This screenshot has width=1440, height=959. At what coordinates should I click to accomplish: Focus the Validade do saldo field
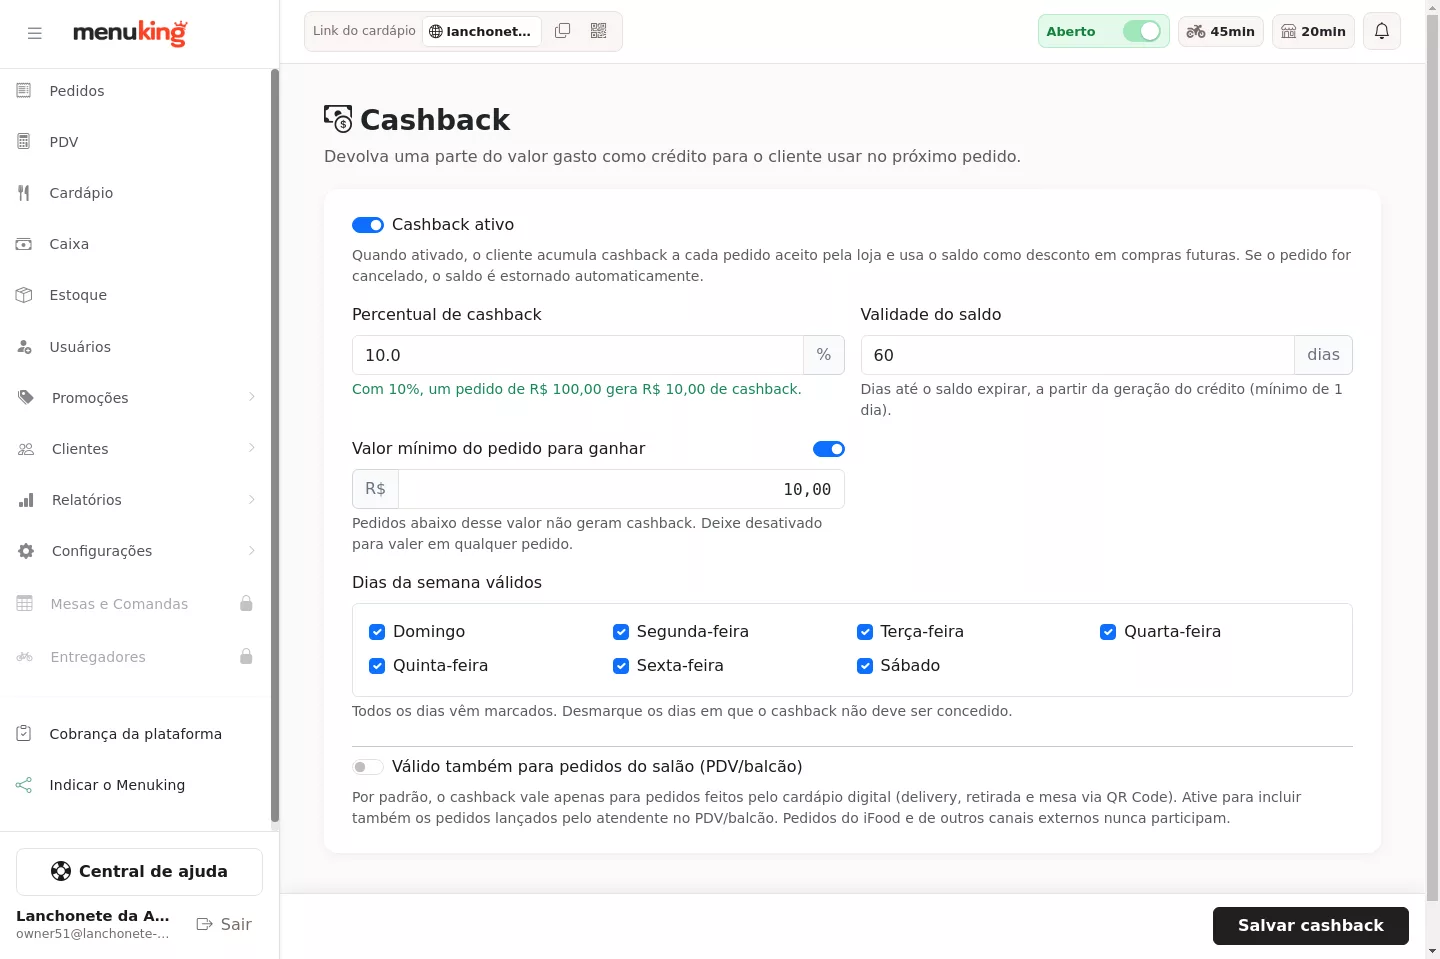1077,355
